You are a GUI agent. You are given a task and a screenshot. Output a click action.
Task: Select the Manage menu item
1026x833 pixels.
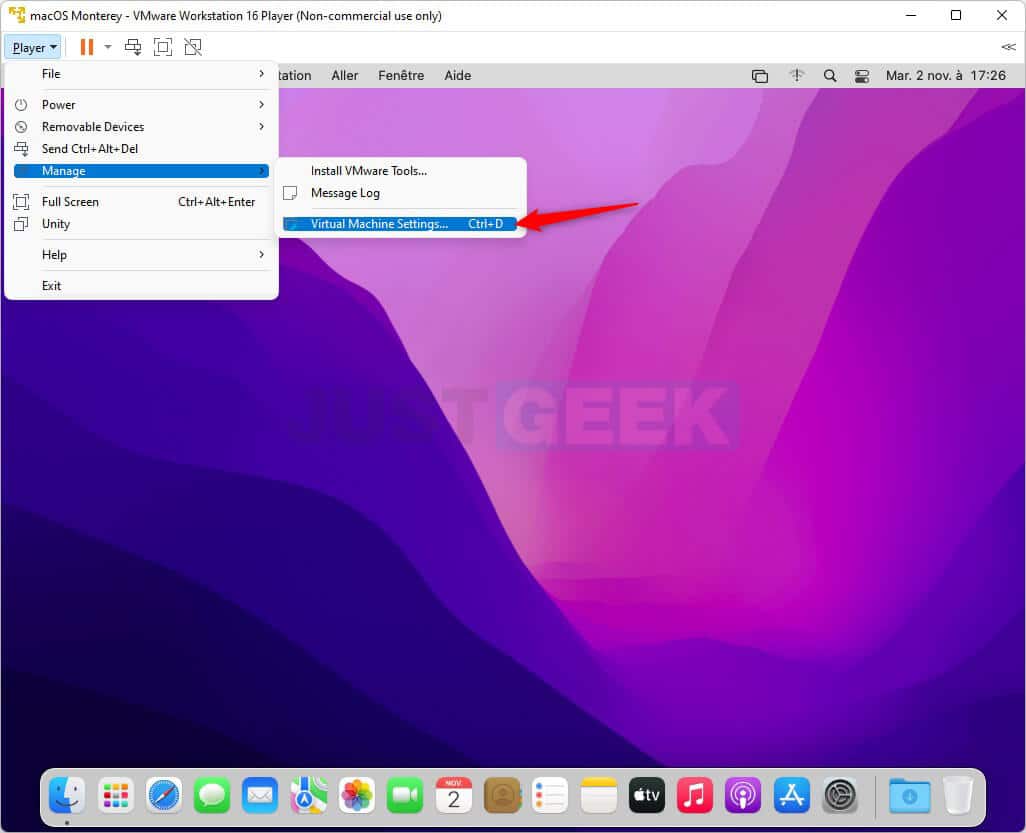tap(141, 171)
